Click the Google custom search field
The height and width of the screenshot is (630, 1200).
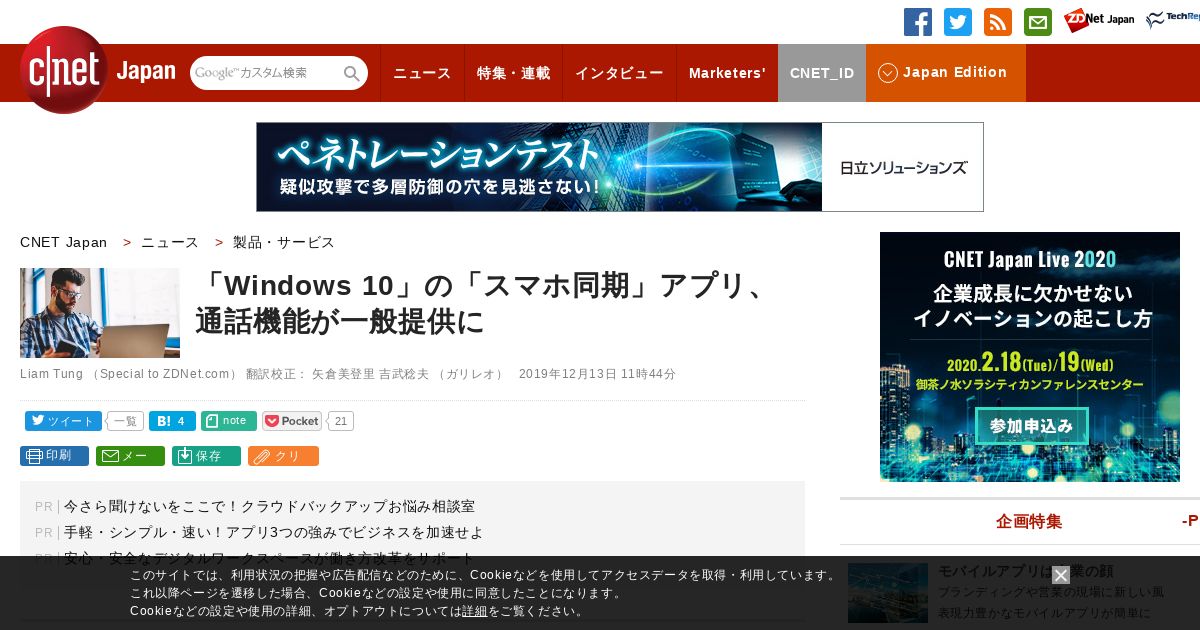pos(266,73)
